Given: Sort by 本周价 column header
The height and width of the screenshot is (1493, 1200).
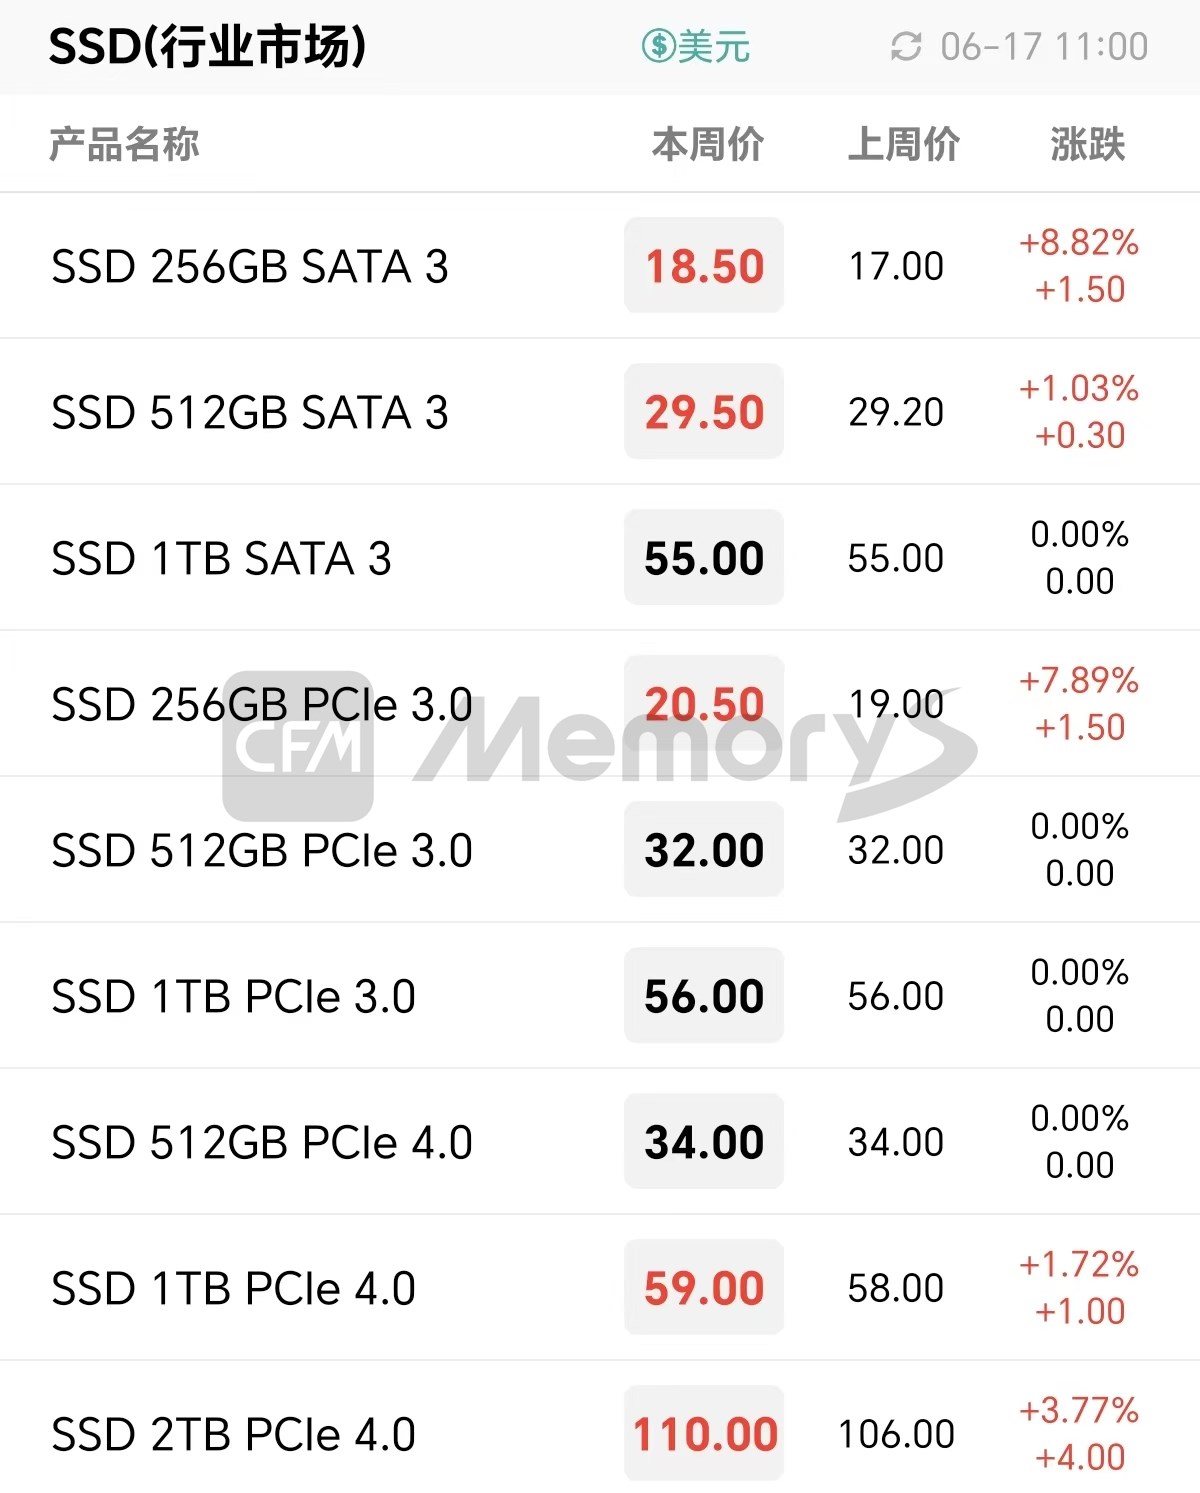Looking at the screenshot, I should (707, 144).
